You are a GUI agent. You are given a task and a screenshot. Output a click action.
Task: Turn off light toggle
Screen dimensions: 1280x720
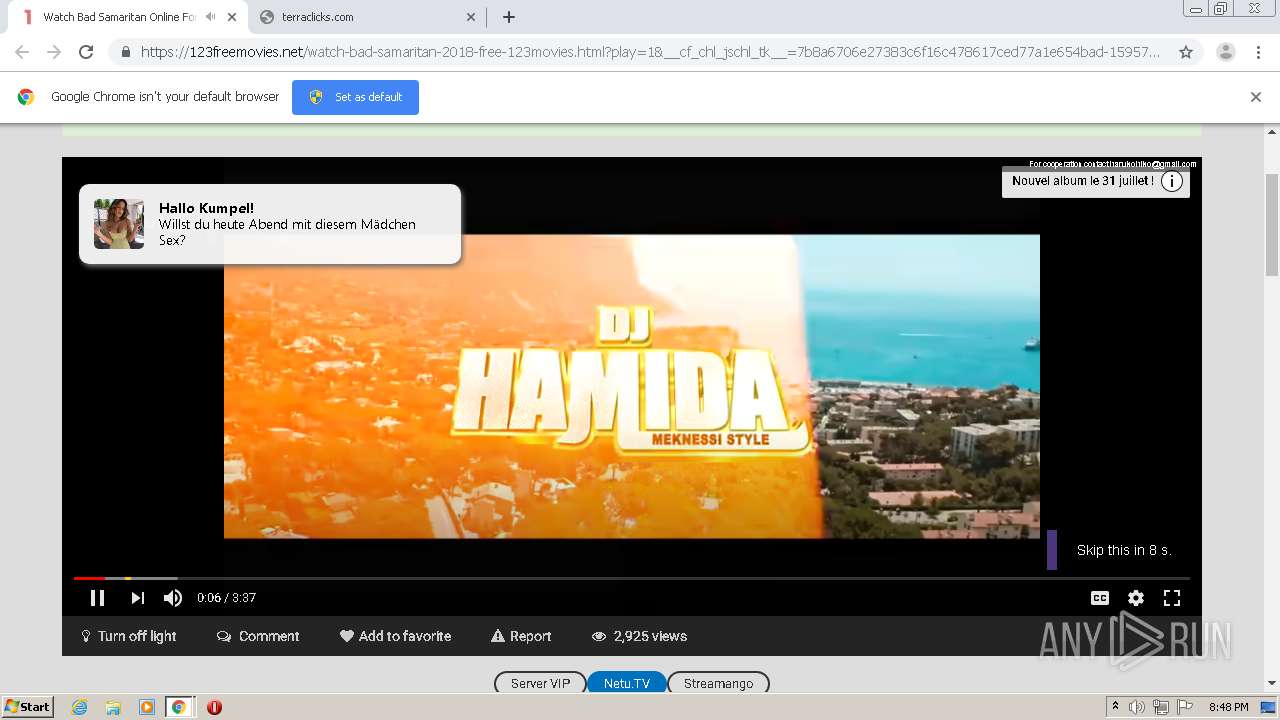pos(128,636)
